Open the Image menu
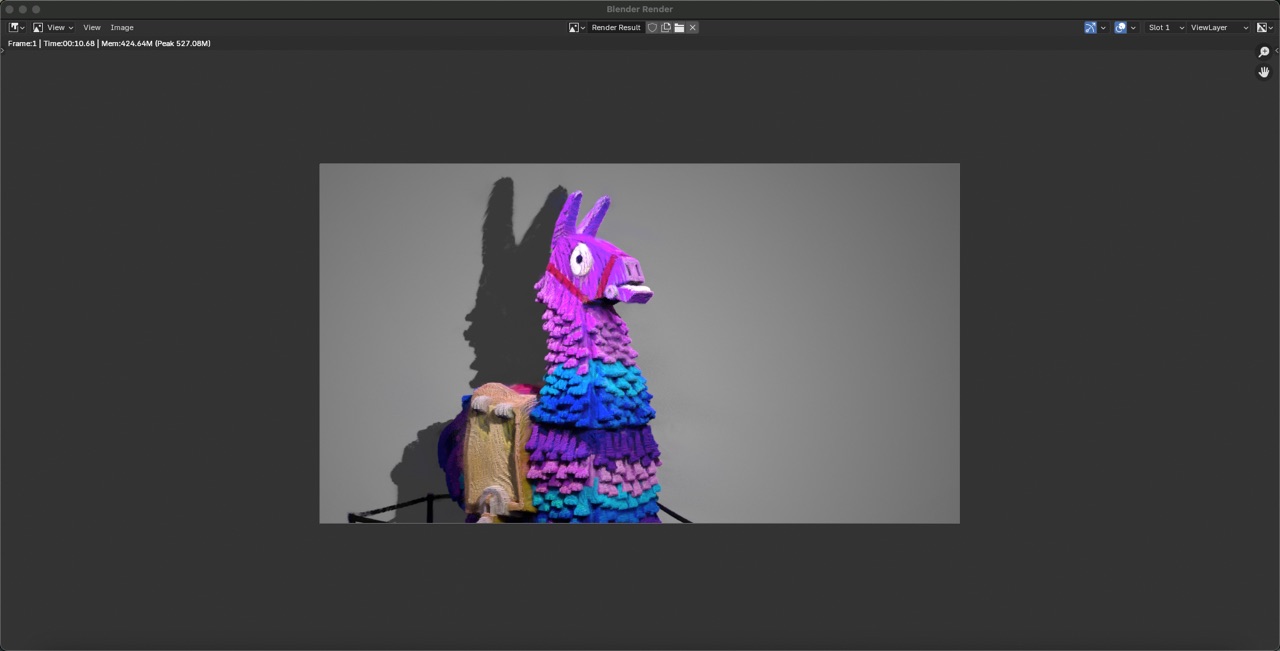 [121, 27]
